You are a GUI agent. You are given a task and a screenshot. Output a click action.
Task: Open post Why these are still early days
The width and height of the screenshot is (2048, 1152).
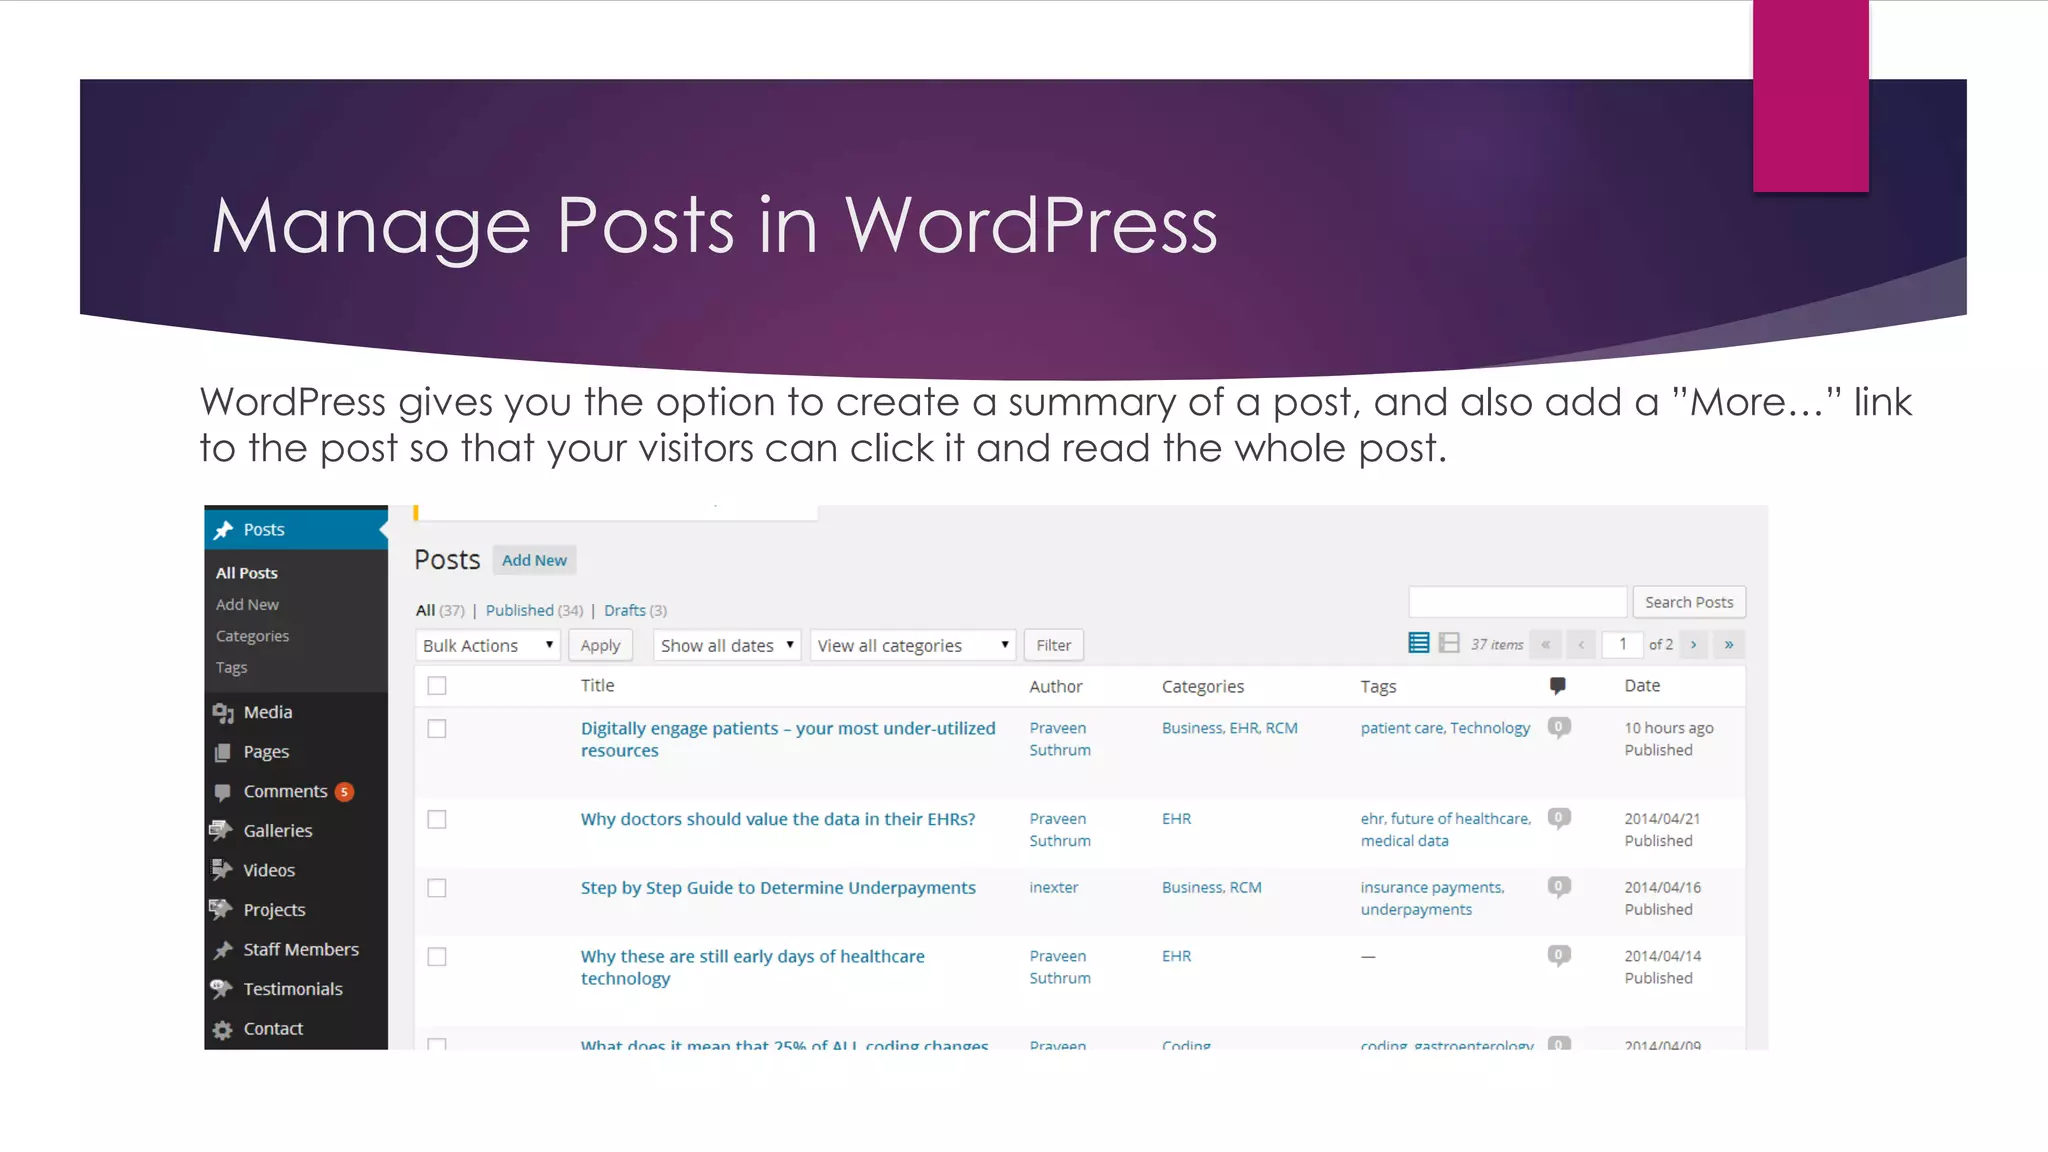[x=753, y=968]
